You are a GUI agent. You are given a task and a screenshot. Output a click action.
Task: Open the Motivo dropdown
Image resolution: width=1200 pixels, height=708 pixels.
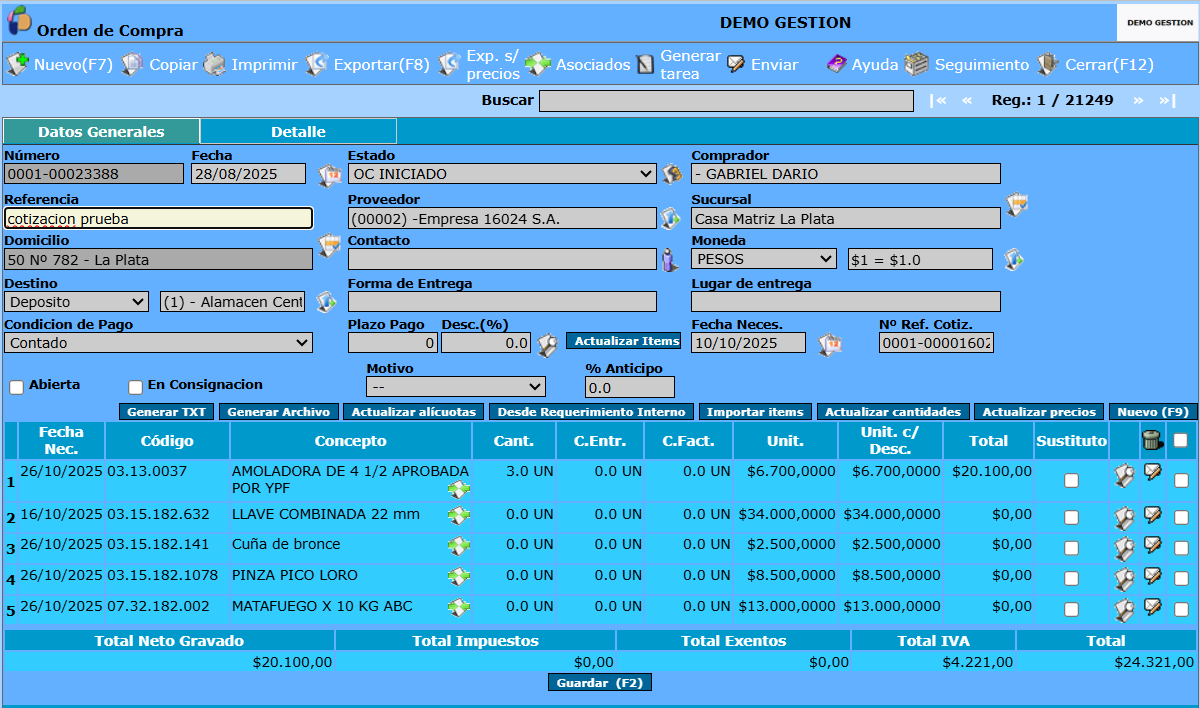coord(456,387)
